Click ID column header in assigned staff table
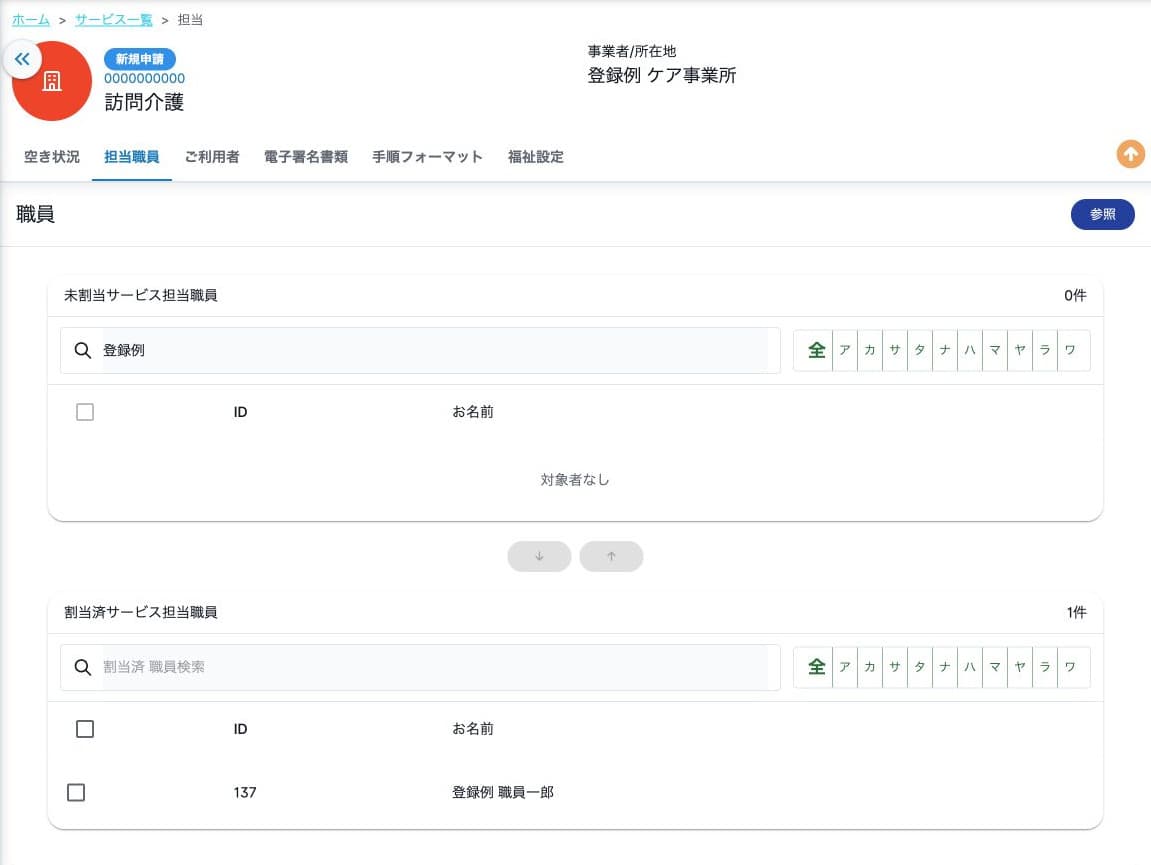 (x=240, y=729)
